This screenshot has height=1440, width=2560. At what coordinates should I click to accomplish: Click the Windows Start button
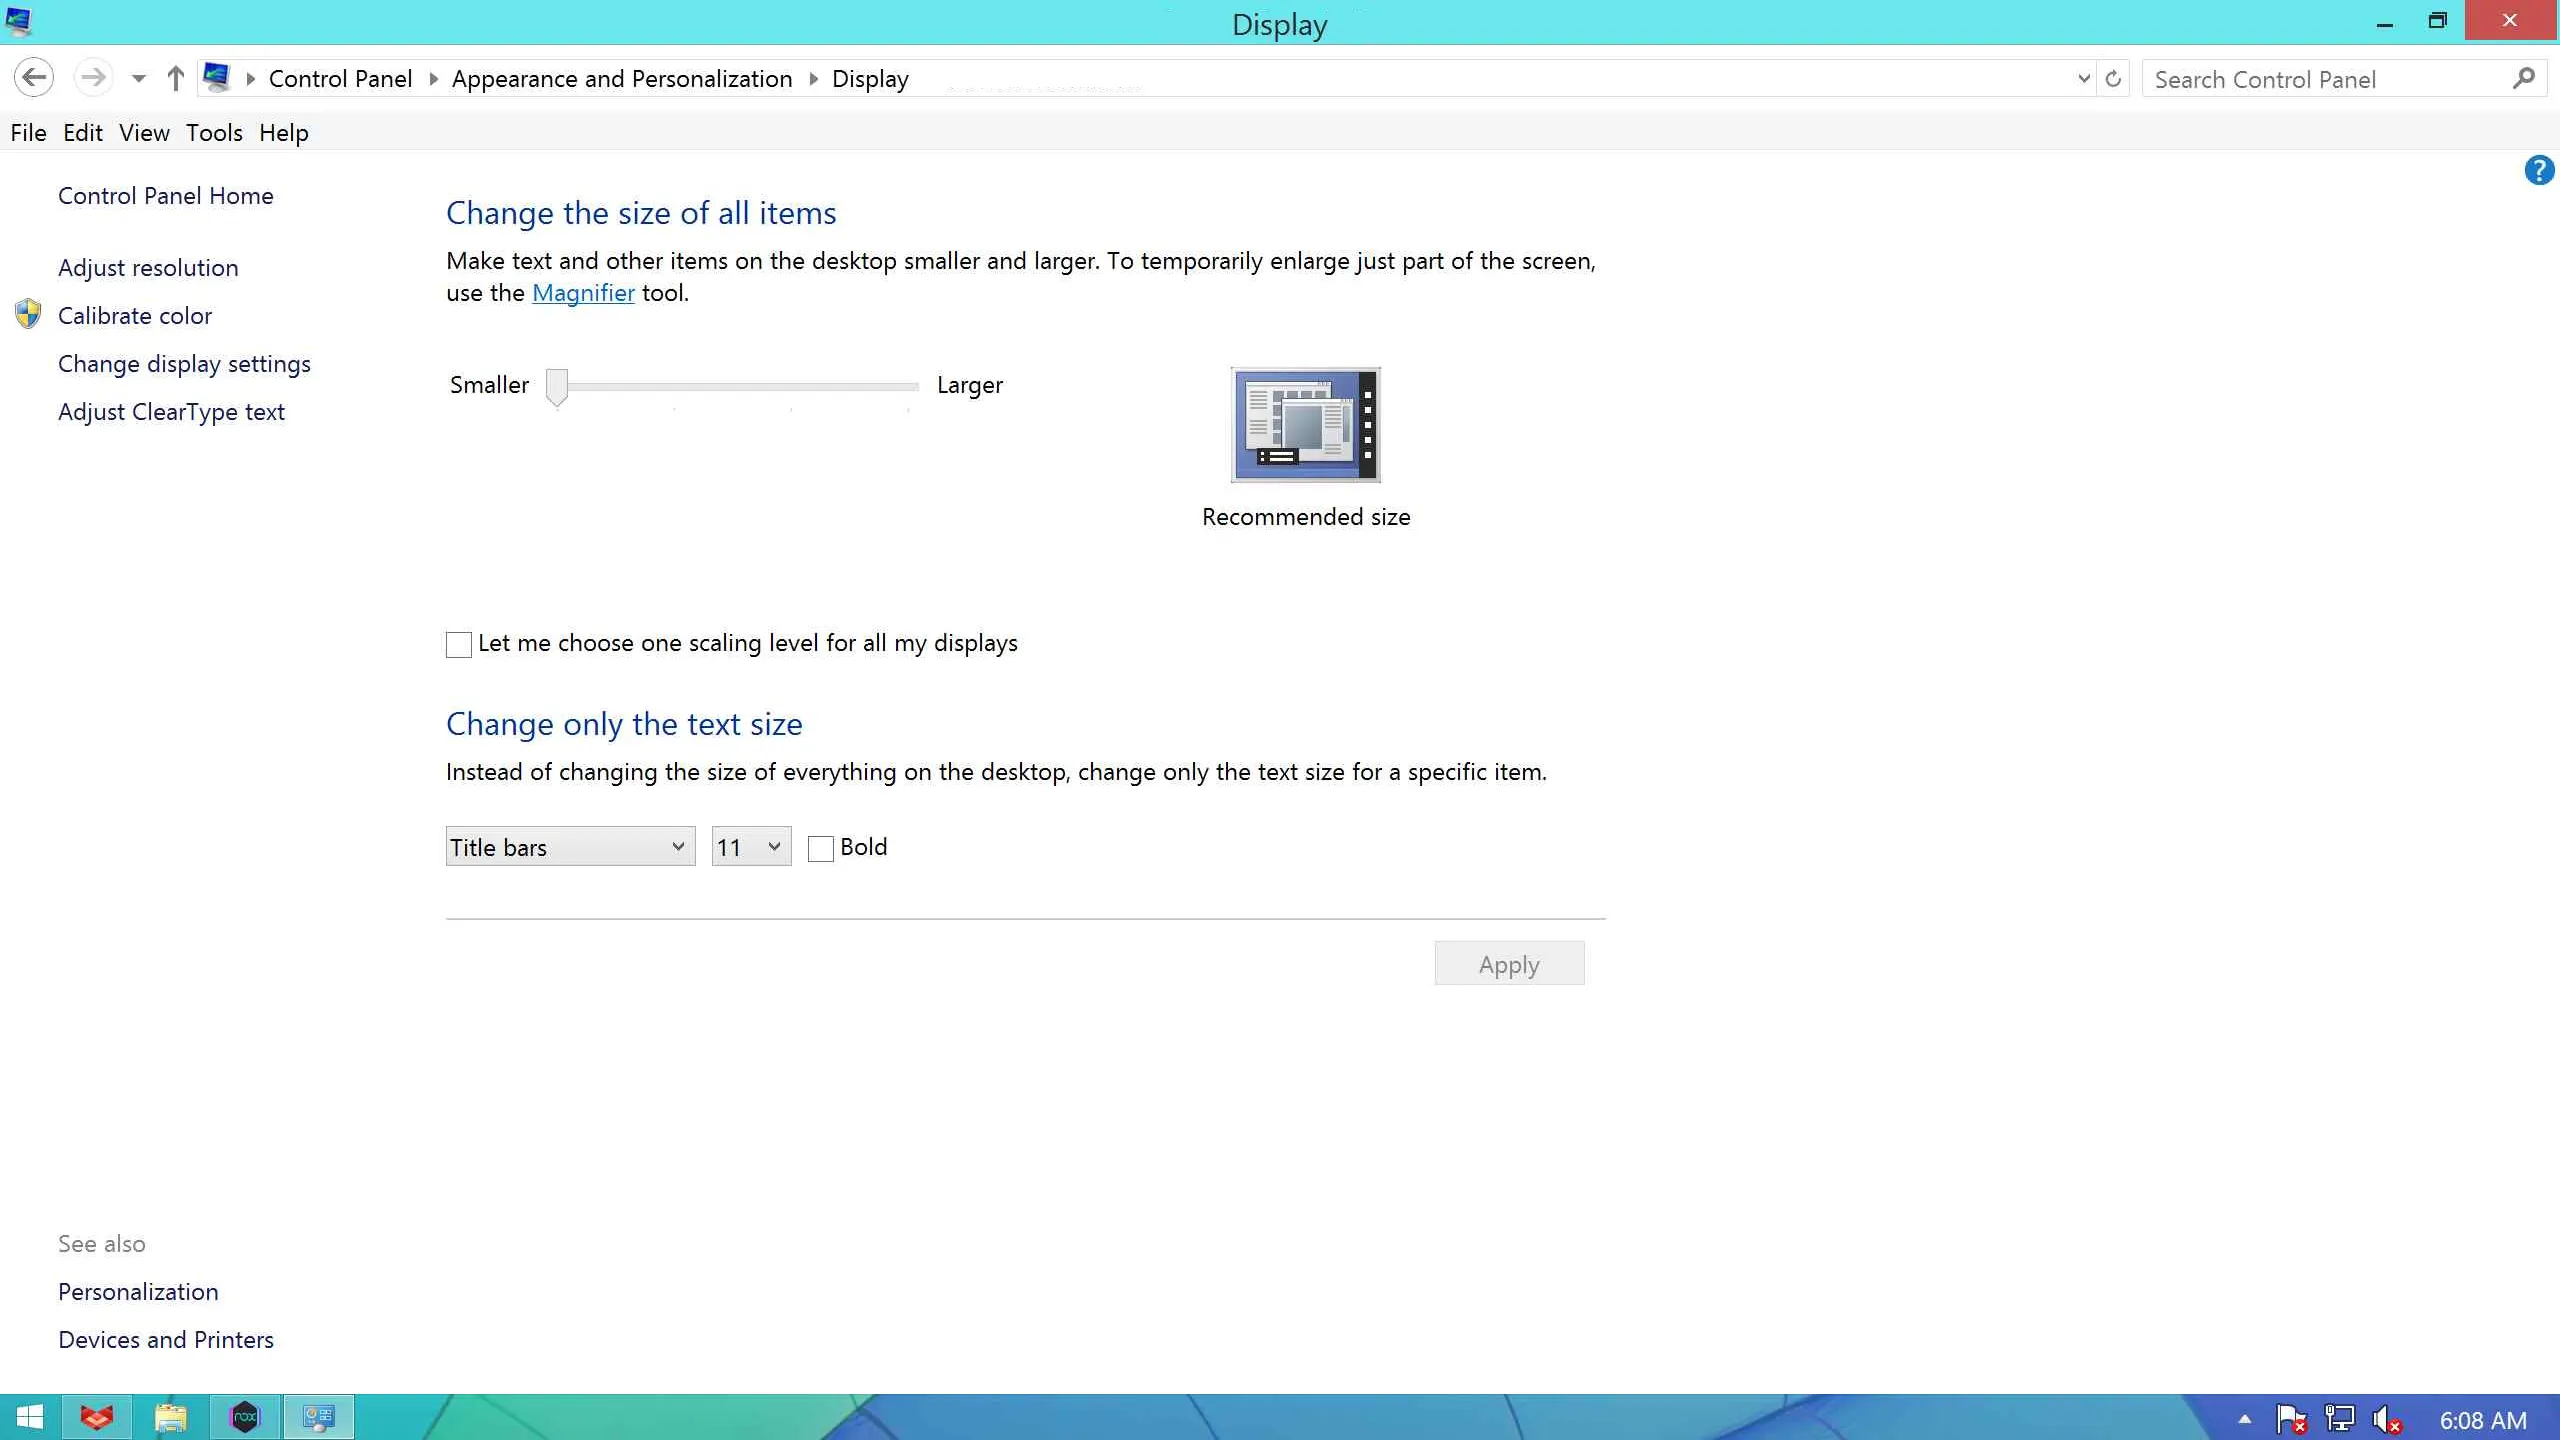[30, 1417]
